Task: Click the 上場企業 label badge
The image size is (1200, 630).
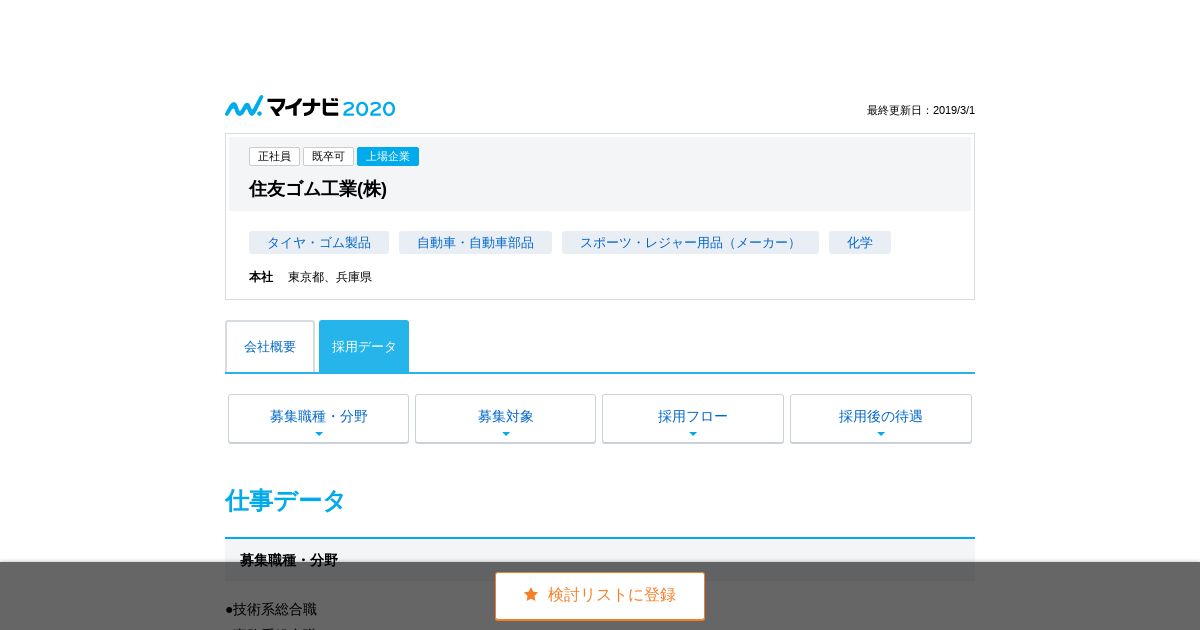Action: pyautogui.click(x=388, y=157)
